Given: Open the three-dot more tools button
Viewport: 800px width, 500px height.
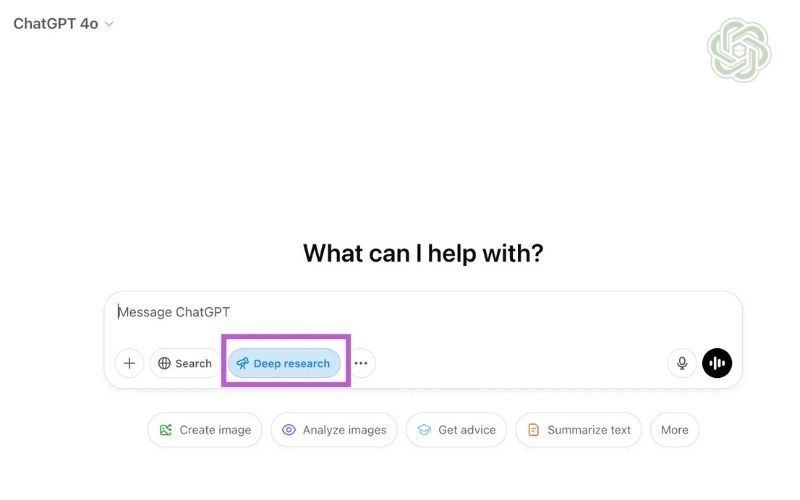Looking at the screenshot, I should [x=361, y=363].
